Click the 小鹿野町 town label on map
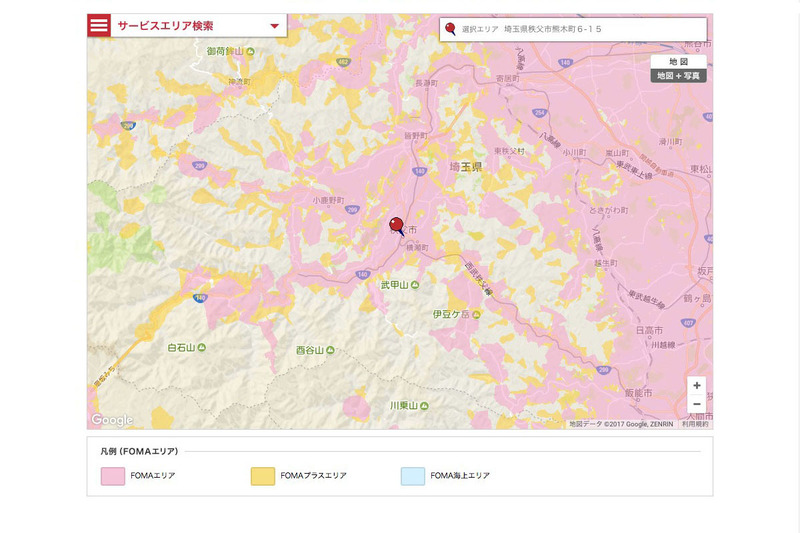 (329, 200)
